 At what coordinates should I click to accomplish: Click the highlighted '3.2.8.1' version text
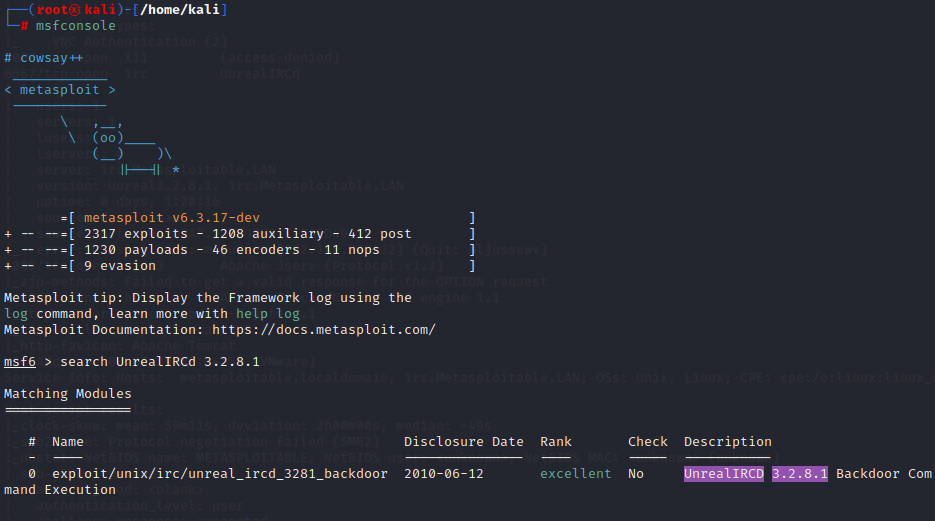click(x=800, y=474)
